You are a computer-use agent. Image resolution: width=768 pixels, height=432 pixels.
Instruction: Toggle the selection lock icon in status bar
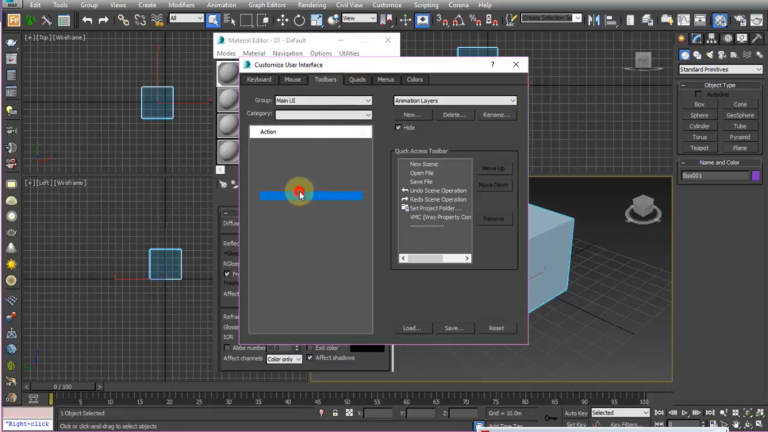(335, 413)
